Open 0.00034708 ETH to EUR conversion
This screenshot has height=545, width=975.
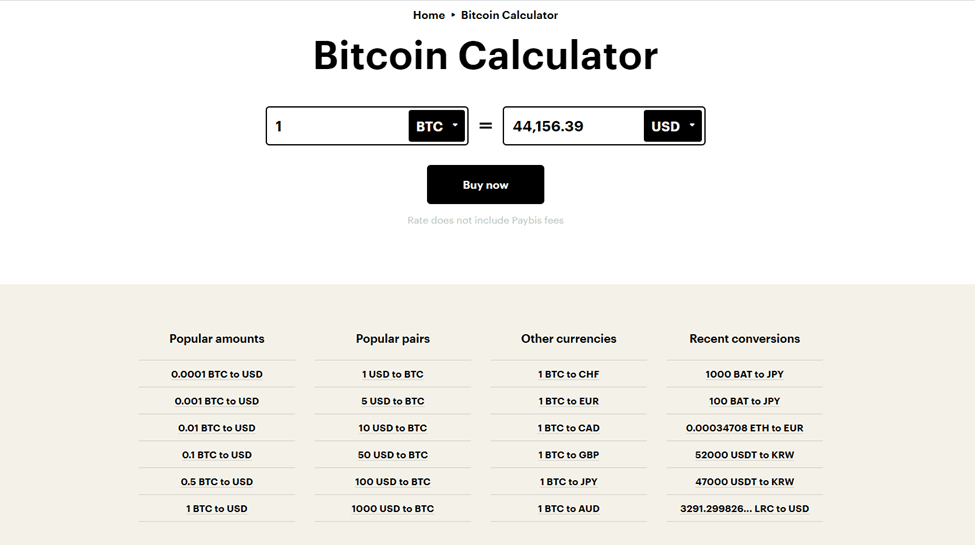(745, 428)
